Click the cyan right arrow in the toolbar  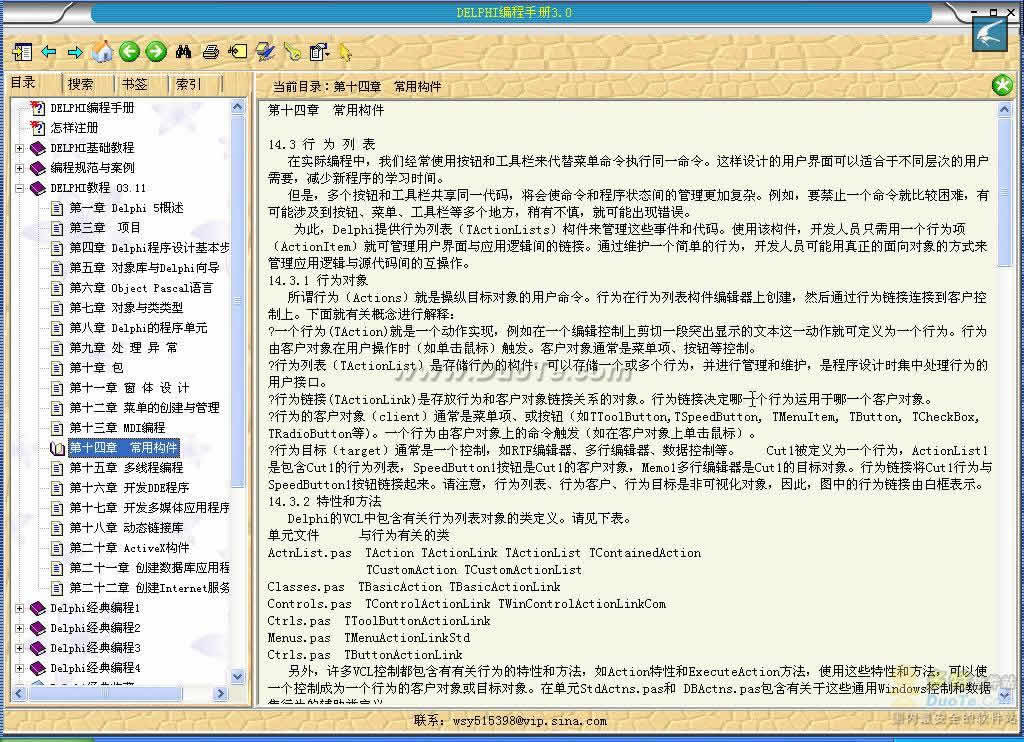pyautogui.click(x=75, y=52)
